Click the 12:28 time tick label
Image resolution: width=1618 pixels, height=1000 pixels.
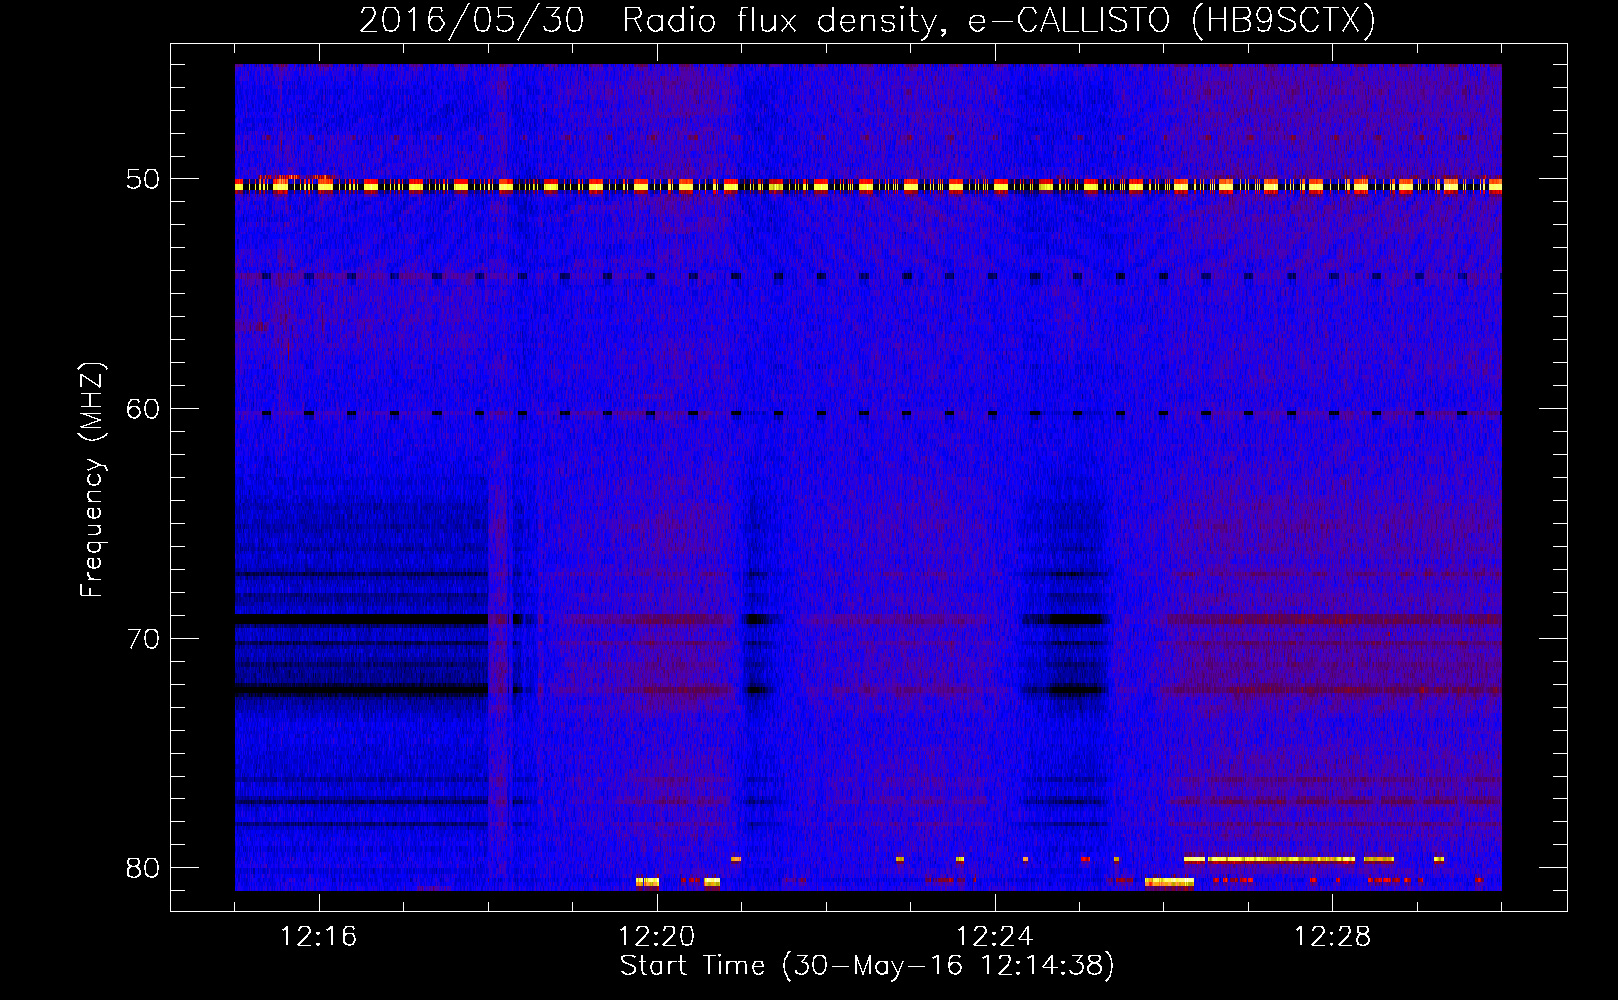[x=1333, y=937]
